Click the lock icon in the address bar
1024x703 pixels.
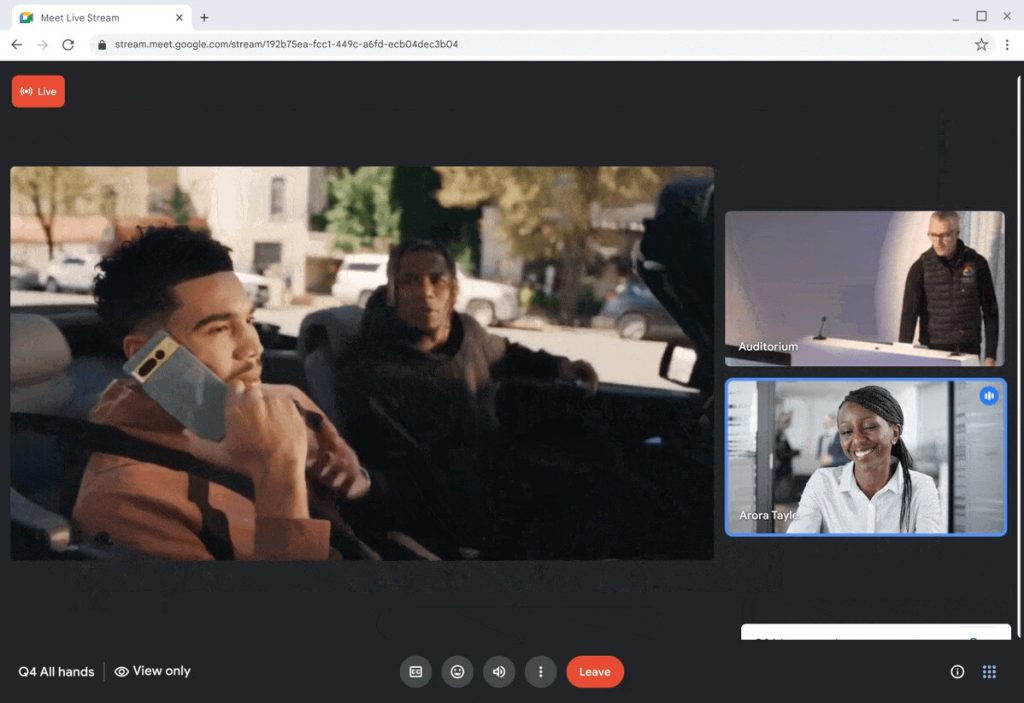pyautogui.click(x=103, y=44)
